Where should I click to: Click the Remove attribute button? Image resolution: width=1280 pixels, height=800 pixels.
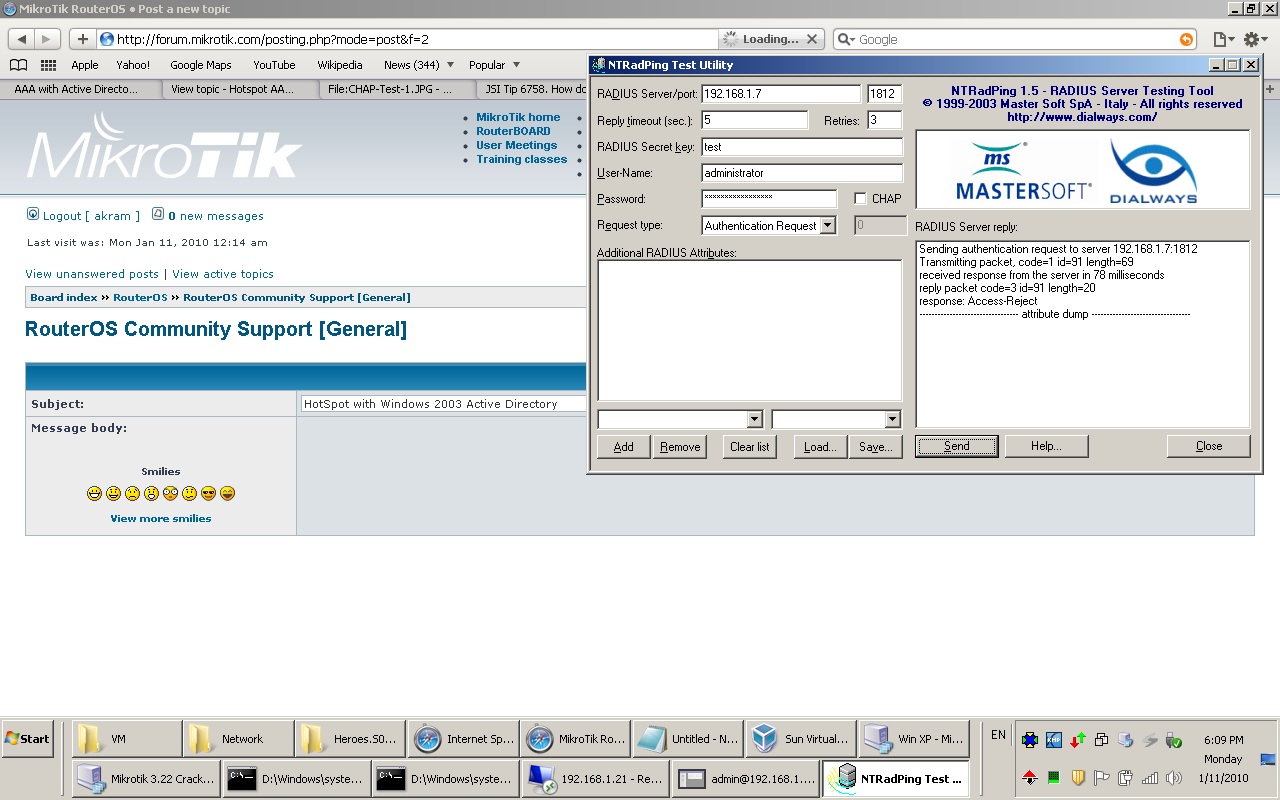point(680,447)
